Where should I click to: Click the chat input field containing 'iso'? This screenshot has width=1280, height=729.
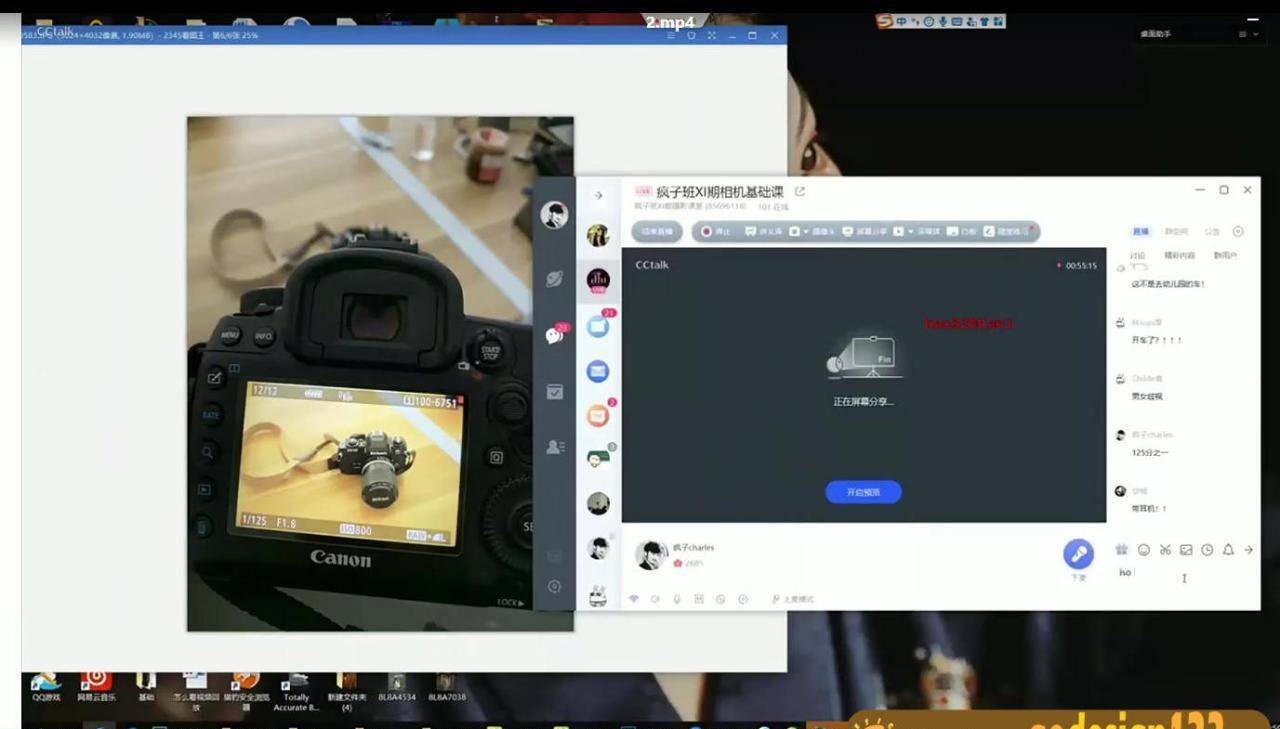click(1180, 573)
